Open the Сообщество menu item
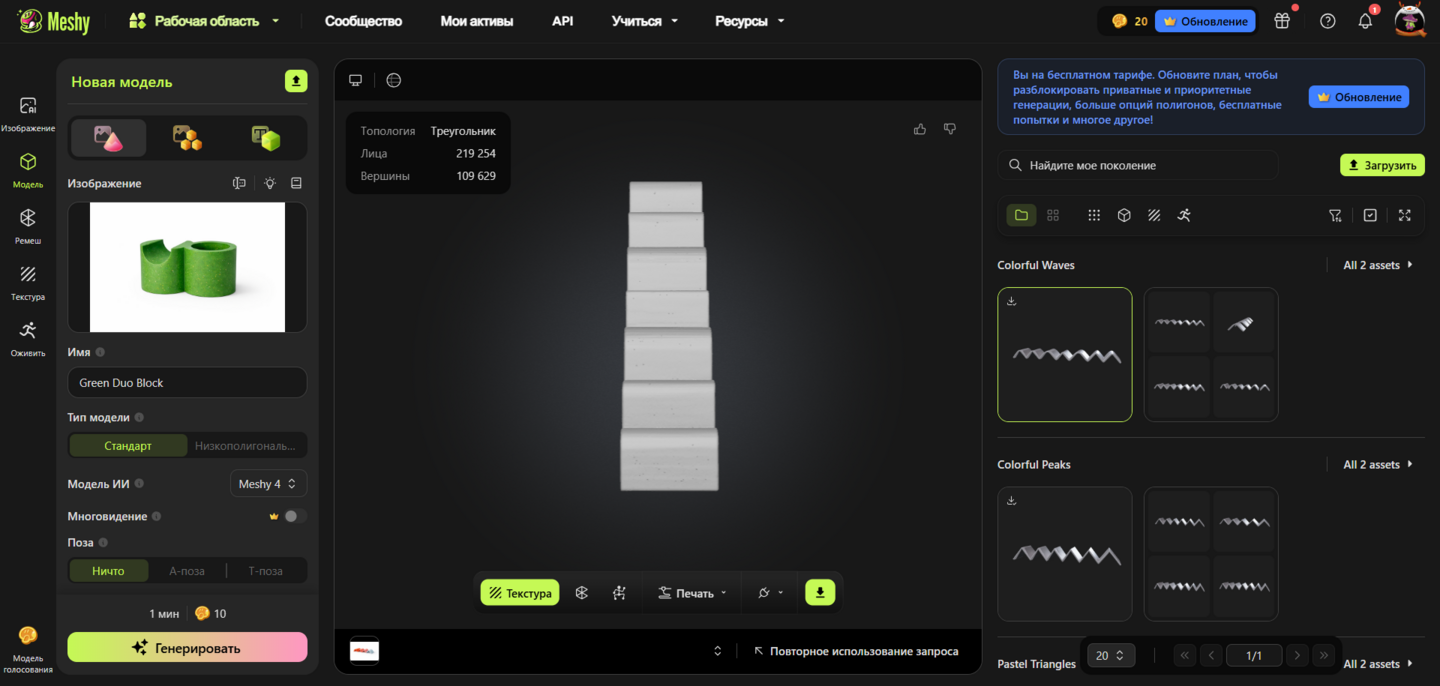 (363, 21)
